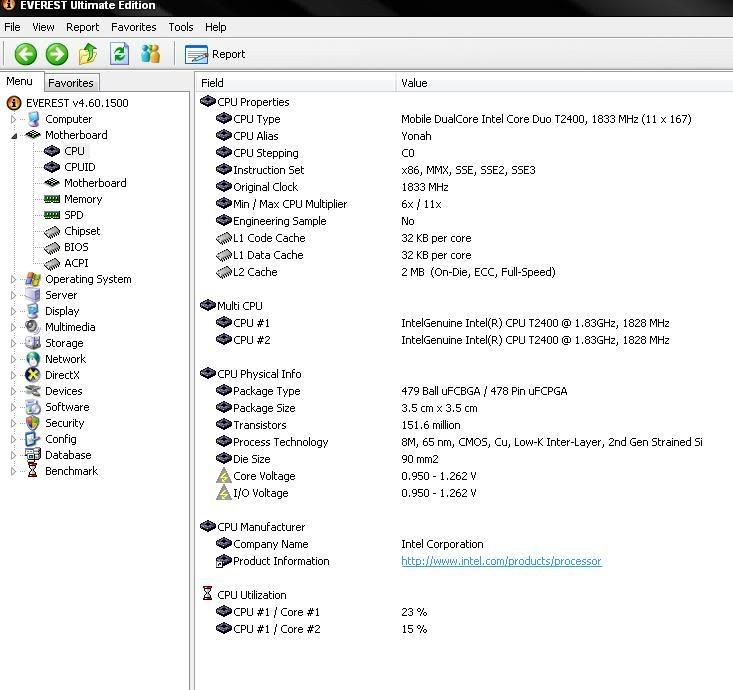Click the Benchmark hourglass icon
Image resolution: width=733 pixels, height=690 pixels.
point(32,470)
